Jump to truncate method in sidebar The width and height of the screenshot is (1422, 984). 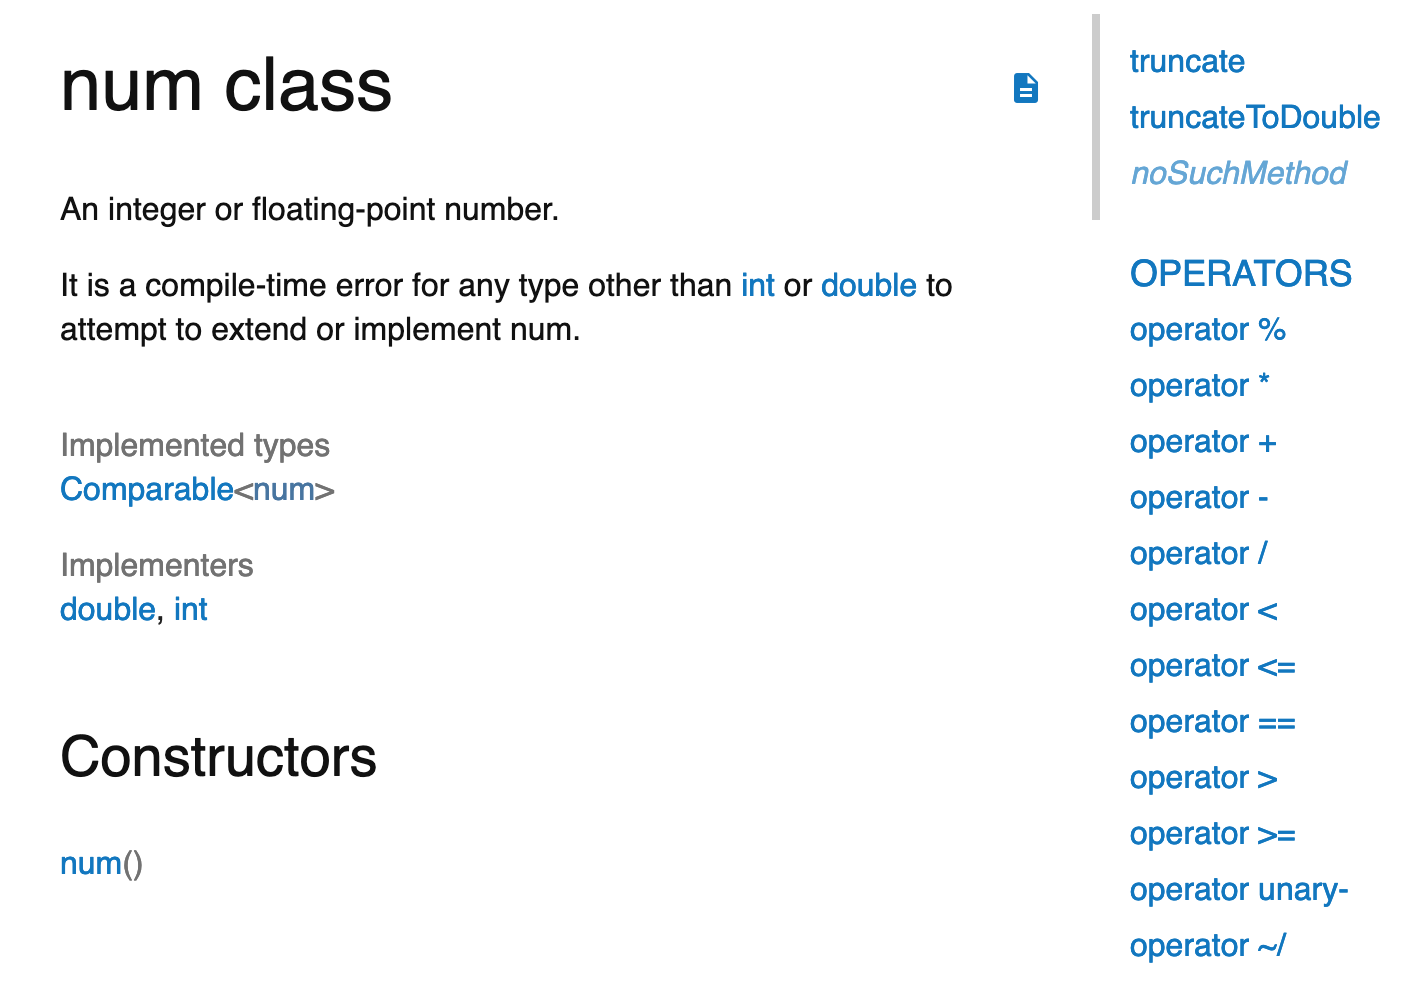click(1186, 62)
